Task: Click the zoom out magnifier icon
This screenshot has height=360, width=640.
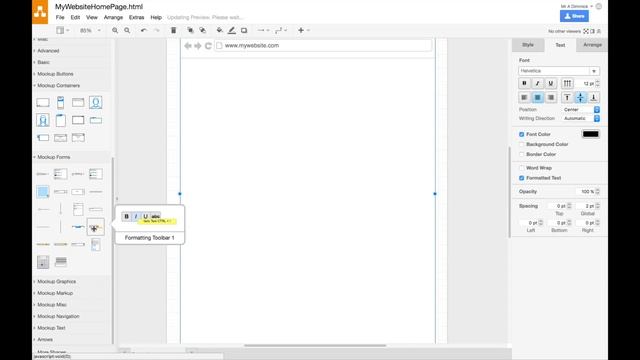Action: 127,30
